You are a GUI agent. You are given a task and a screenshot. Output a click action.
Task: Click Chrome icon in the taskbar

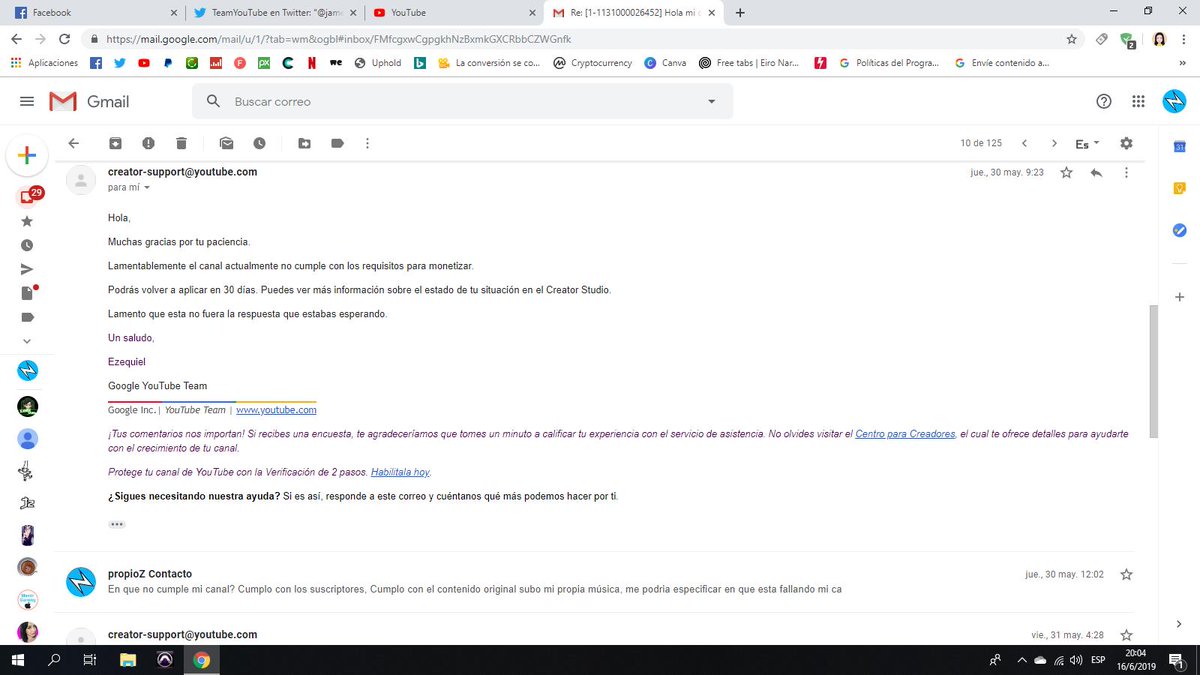click(x=202, y=660)
